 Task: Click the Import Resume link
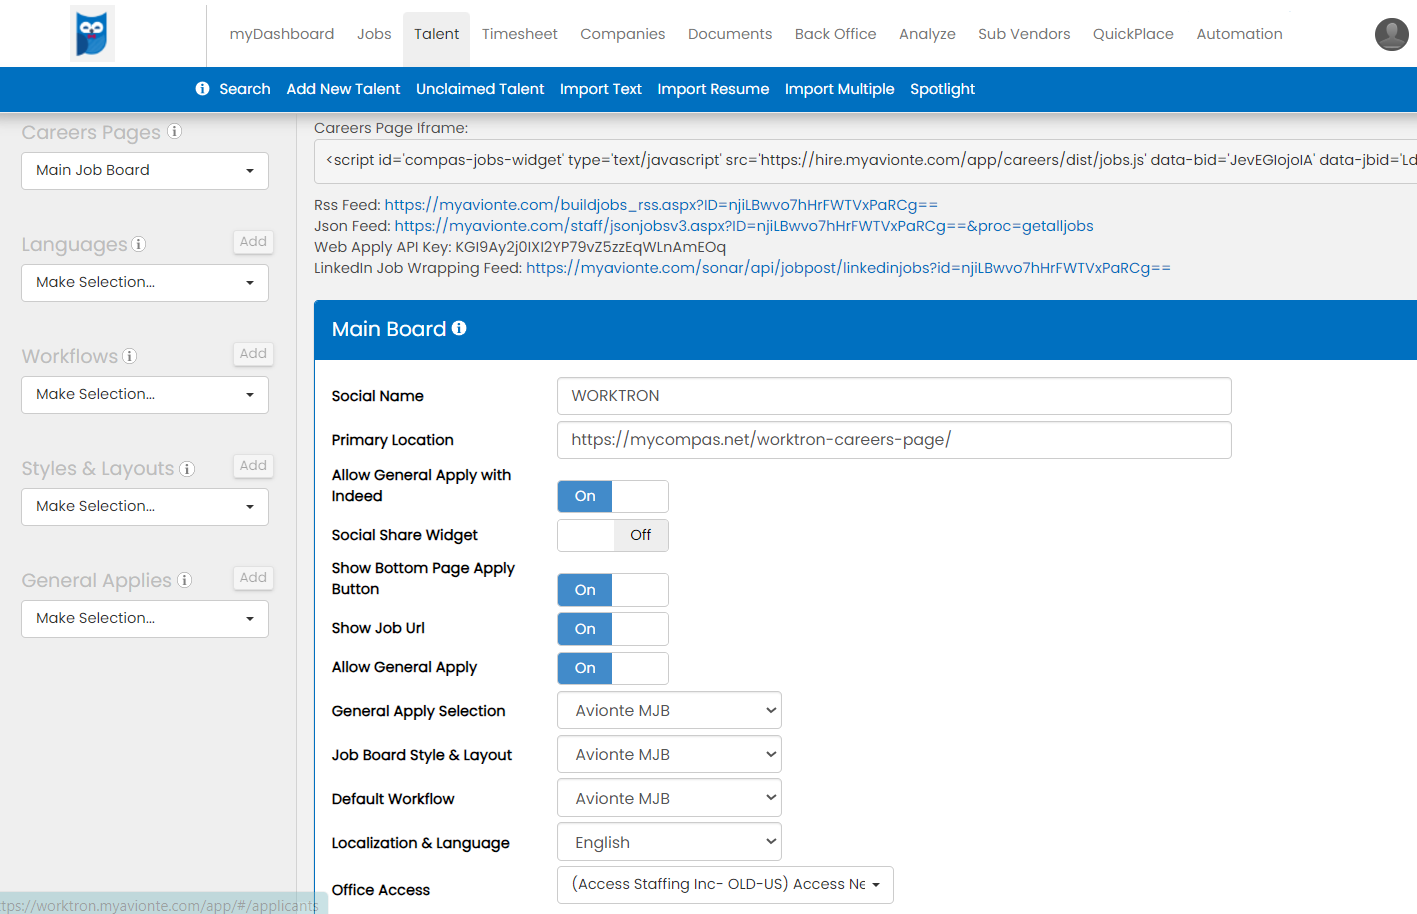click(713, 89)
